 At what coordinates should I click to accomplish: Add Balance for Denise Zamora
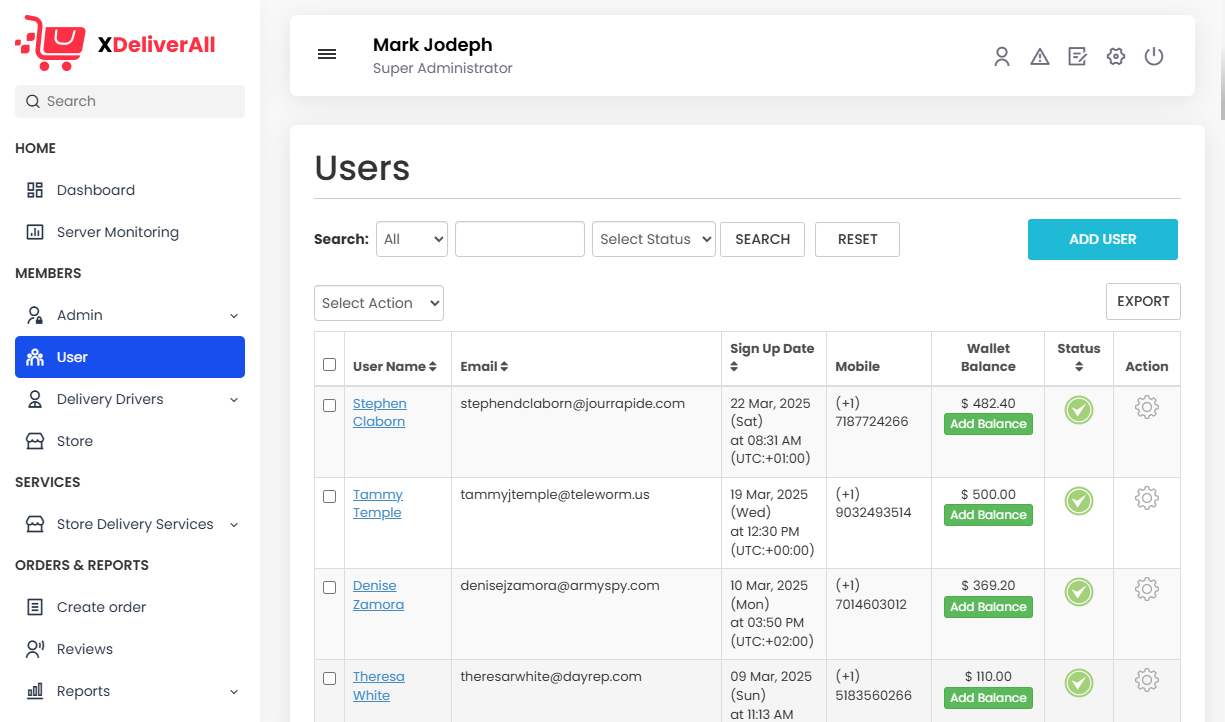tap(988, 607)
